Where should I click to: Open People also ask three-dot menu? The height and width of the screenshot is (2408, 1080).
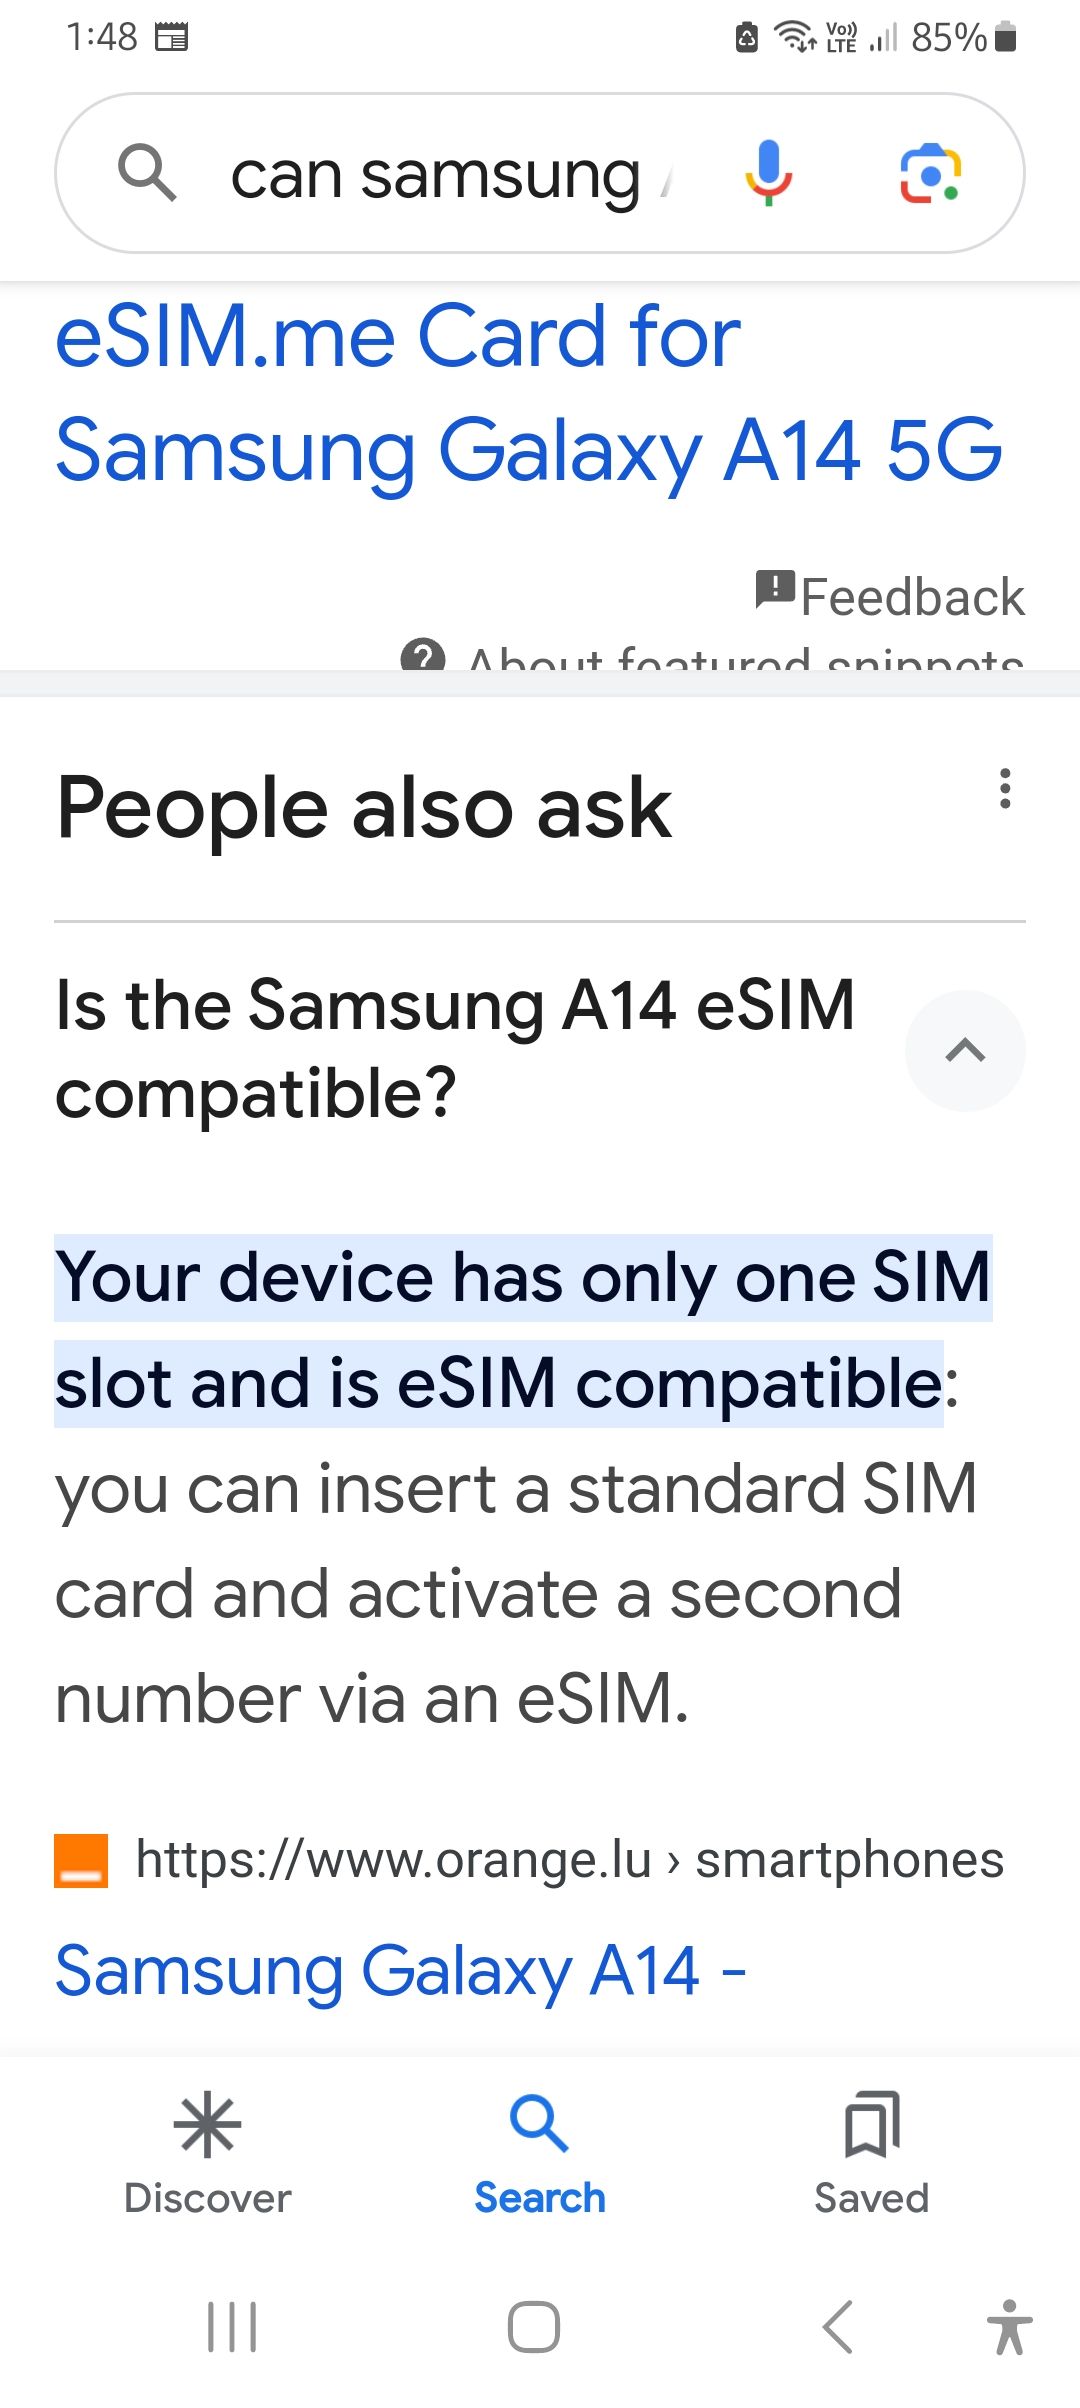click(x=1005, y=789)
